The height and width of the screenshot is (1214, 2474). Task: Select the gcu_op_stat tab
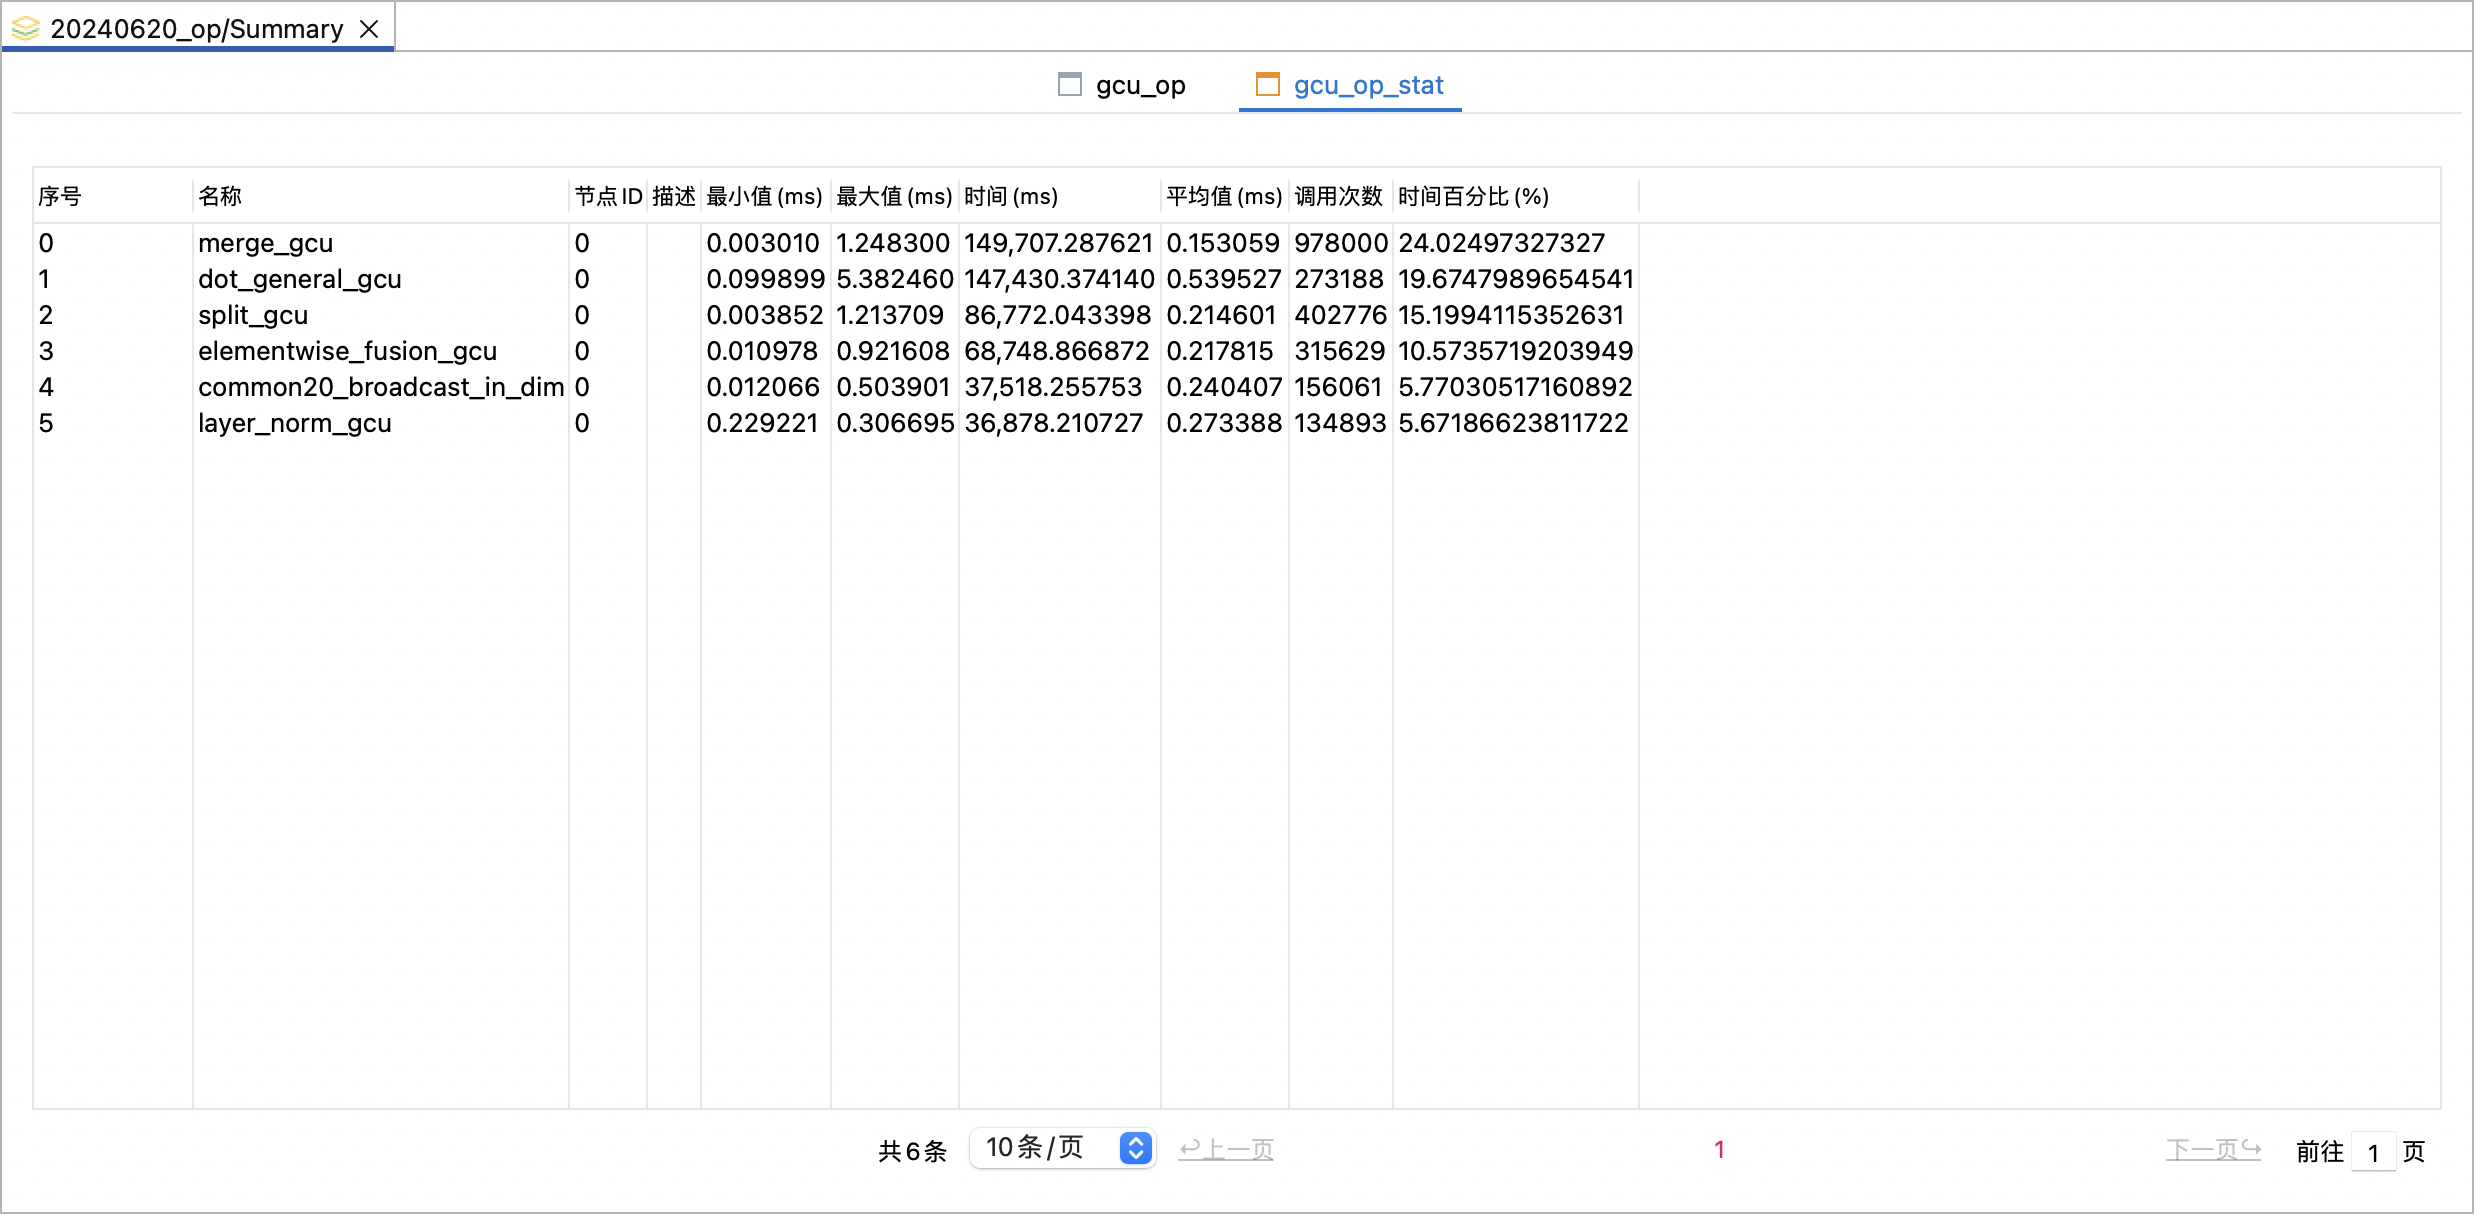point(1350,85)
